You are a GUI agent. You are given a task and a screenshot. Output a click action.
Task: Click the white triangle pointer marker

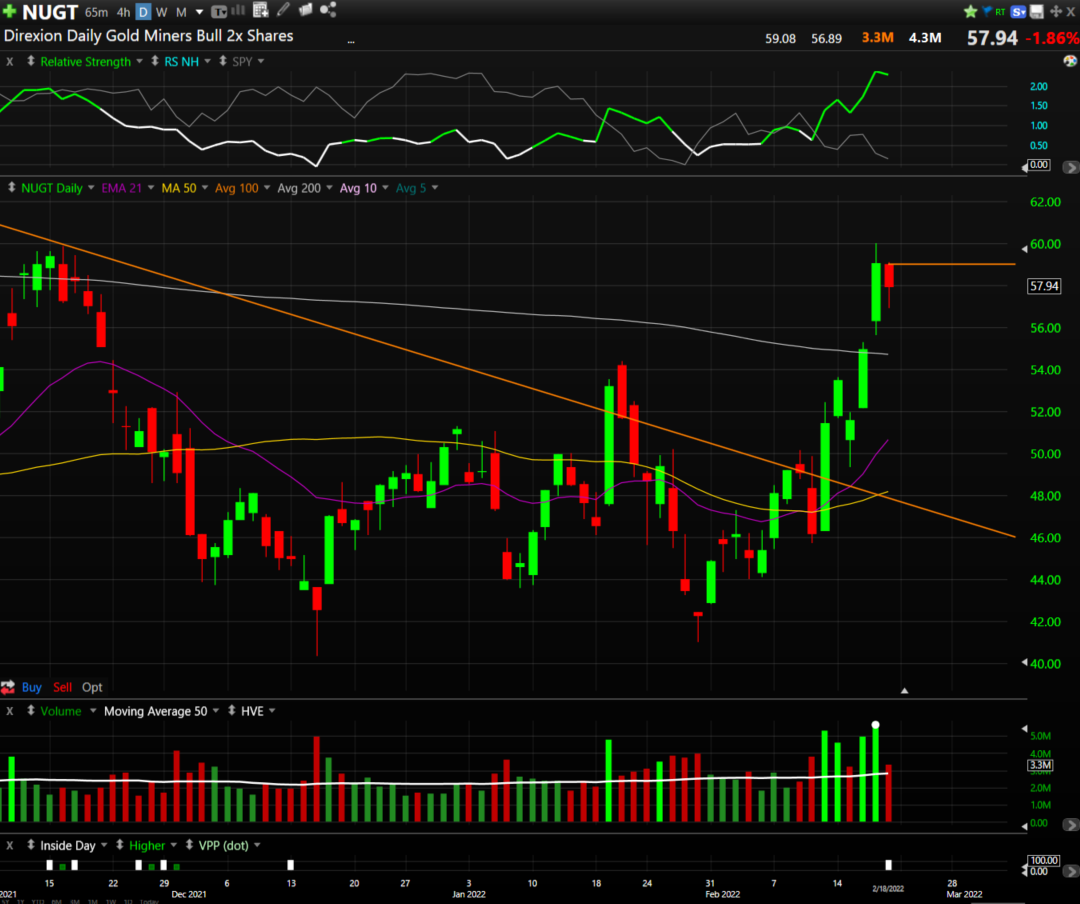904,690
